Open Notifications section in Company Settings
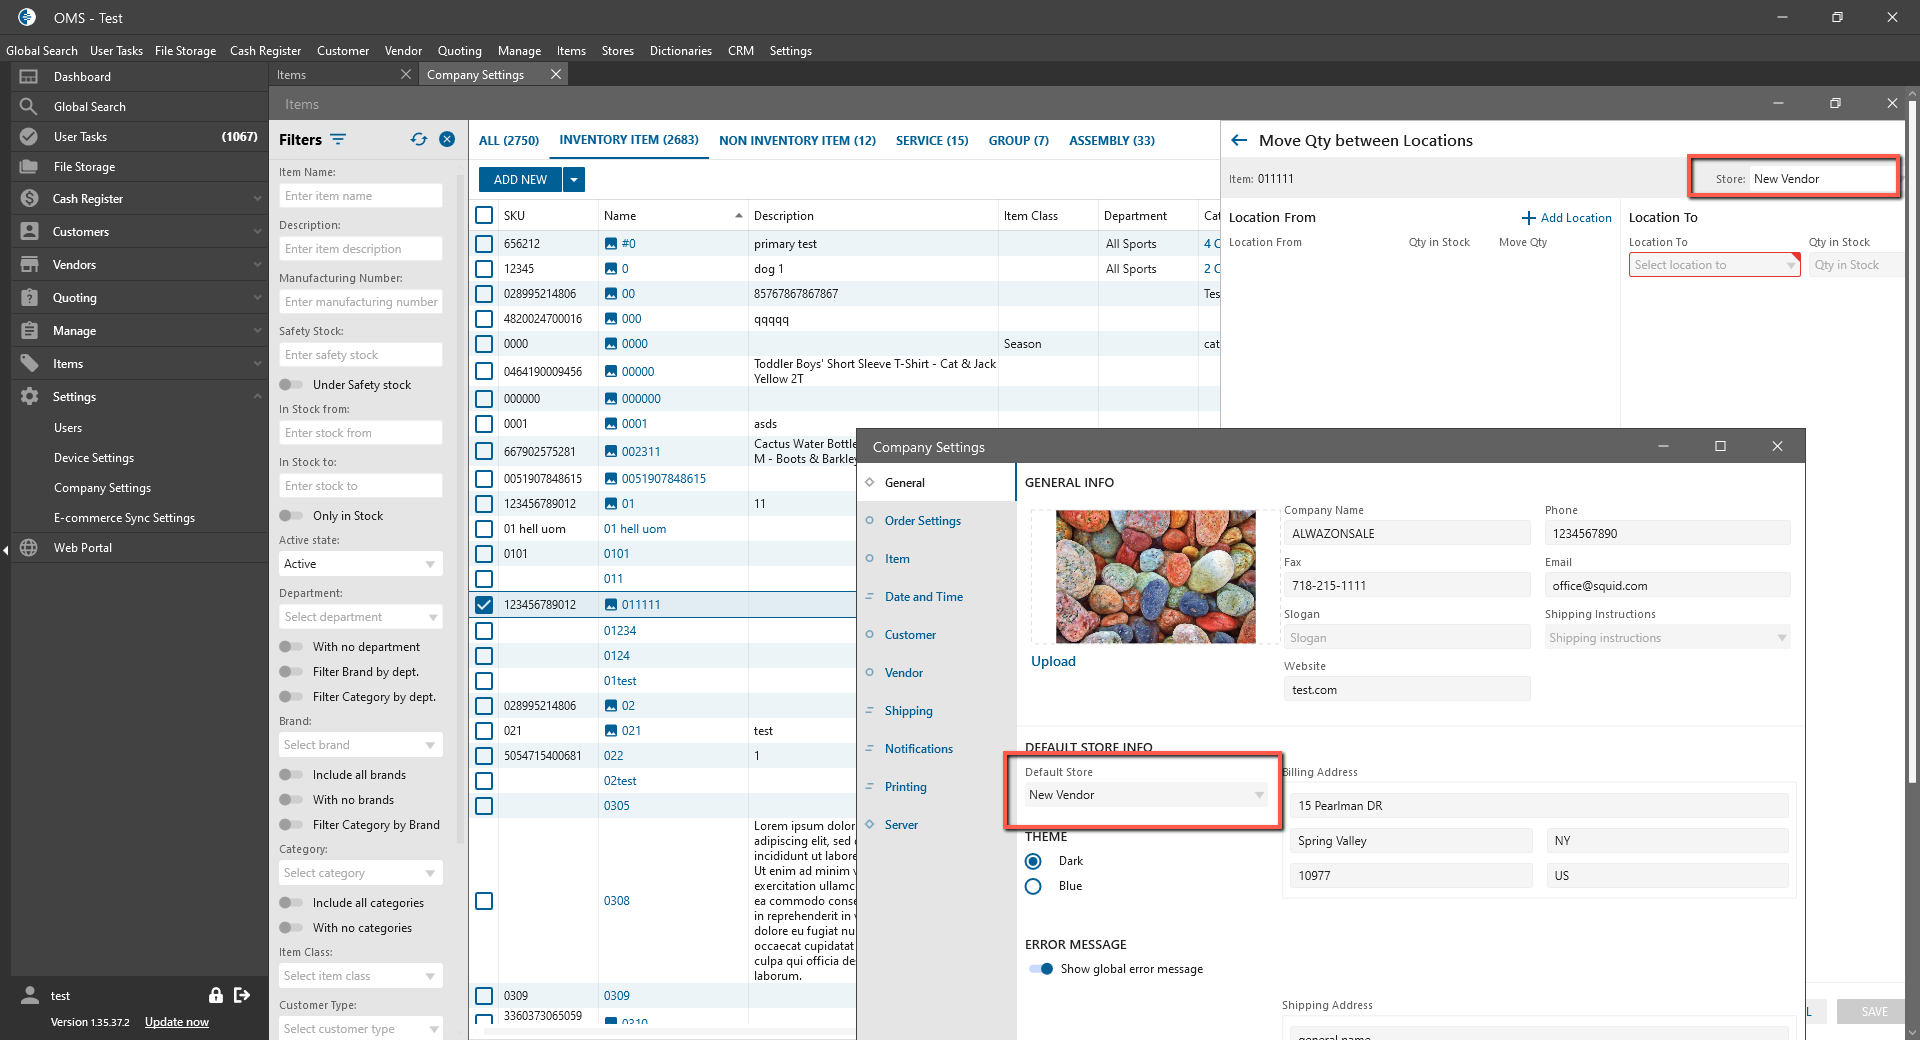Screen dimensions: 1920x1040 [919, 749]
